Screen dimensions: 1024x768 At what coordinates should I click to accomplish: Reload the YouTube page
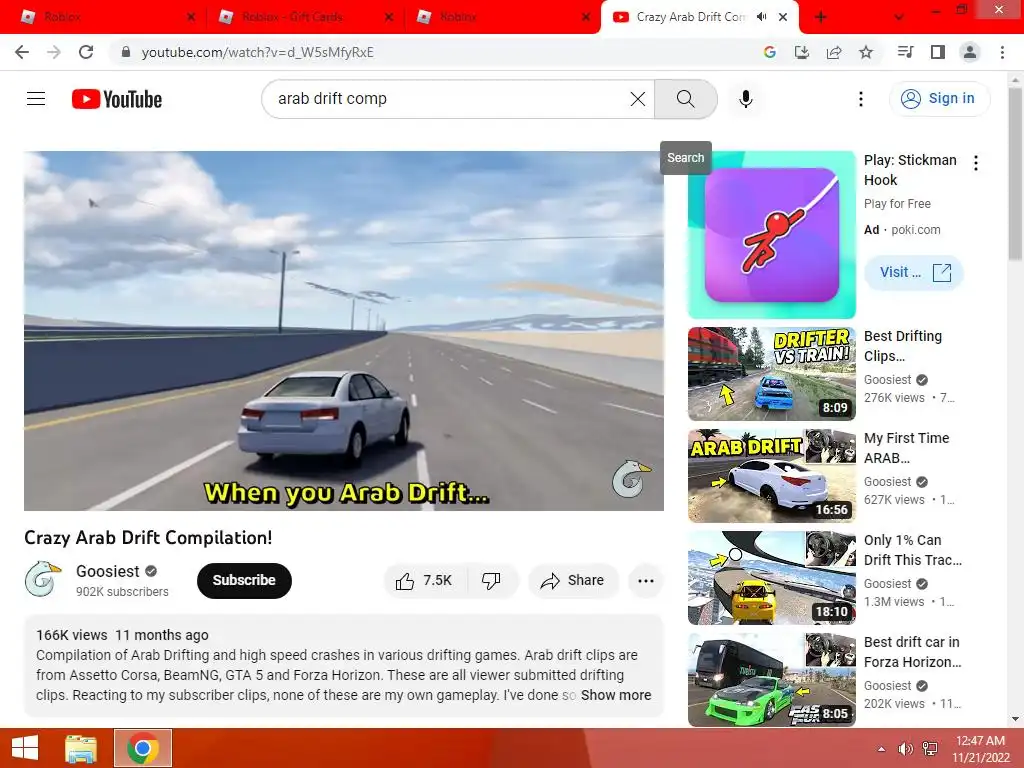tap(86, 52)
